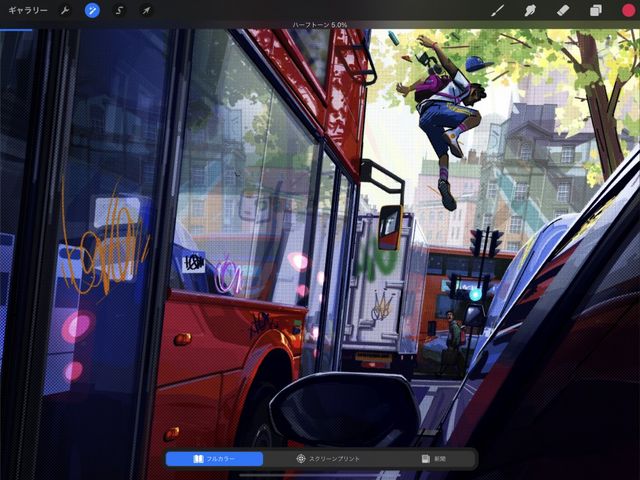Choose 新聞 newspaper halftone mode
This screenshot has width=640, height=480.
click(x=433, y=459)
